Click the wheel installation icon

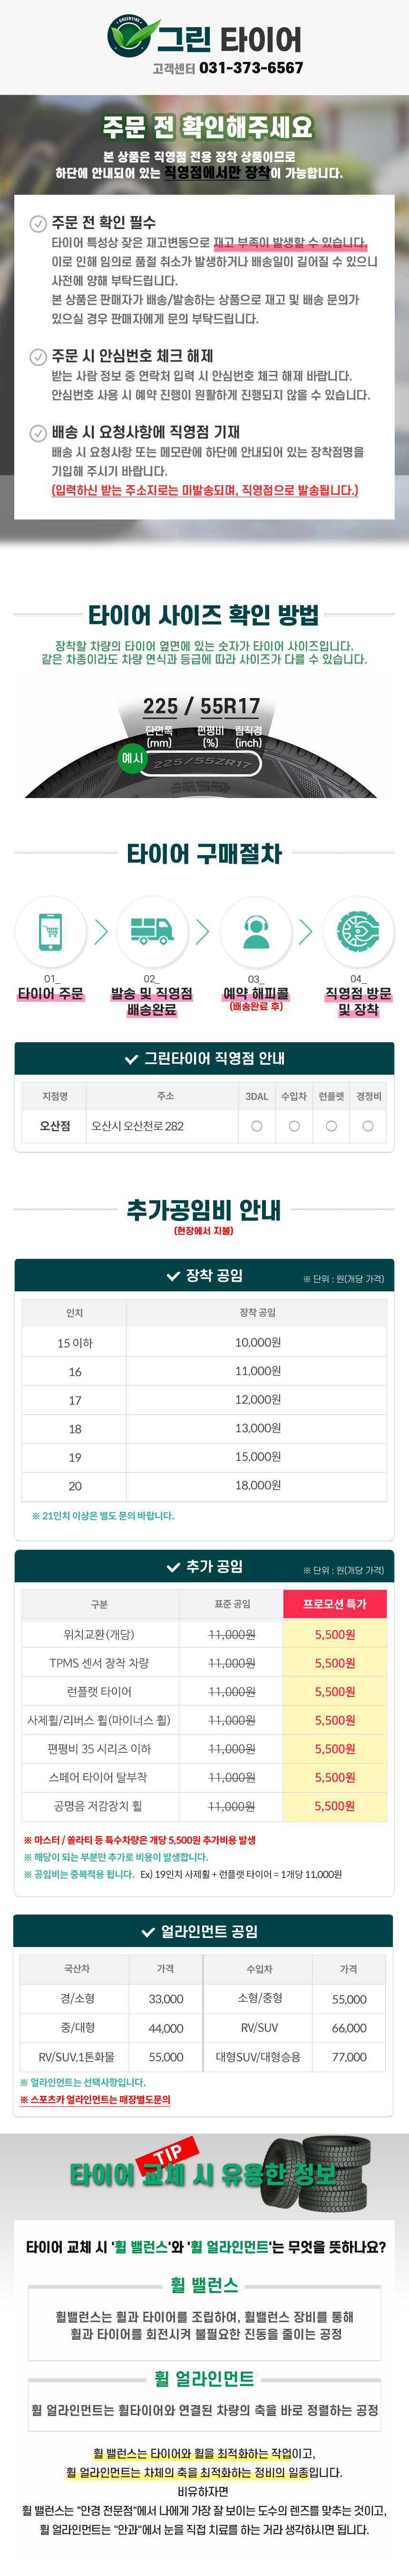point(358,930)
